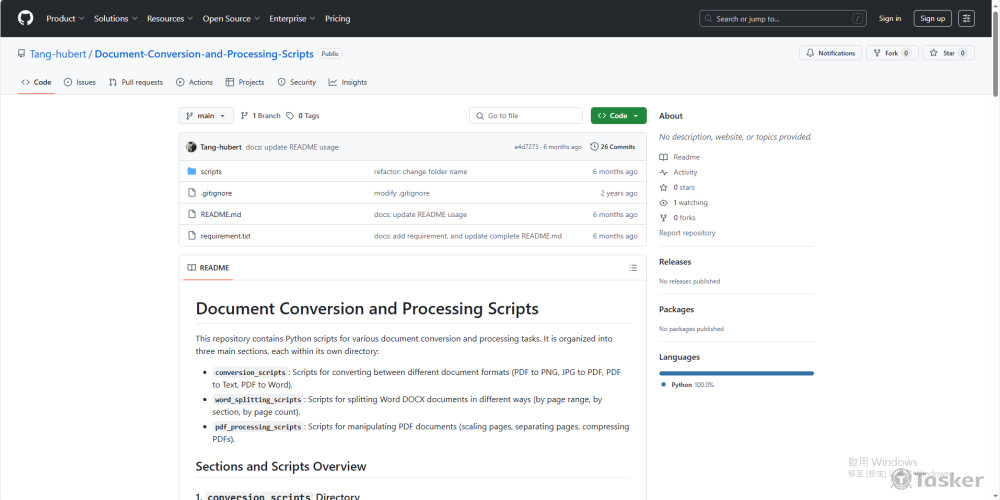Click Tang-hubert's avatar in commit row
This screenshot has width=1000, height=500.
(x=191, y=147)
